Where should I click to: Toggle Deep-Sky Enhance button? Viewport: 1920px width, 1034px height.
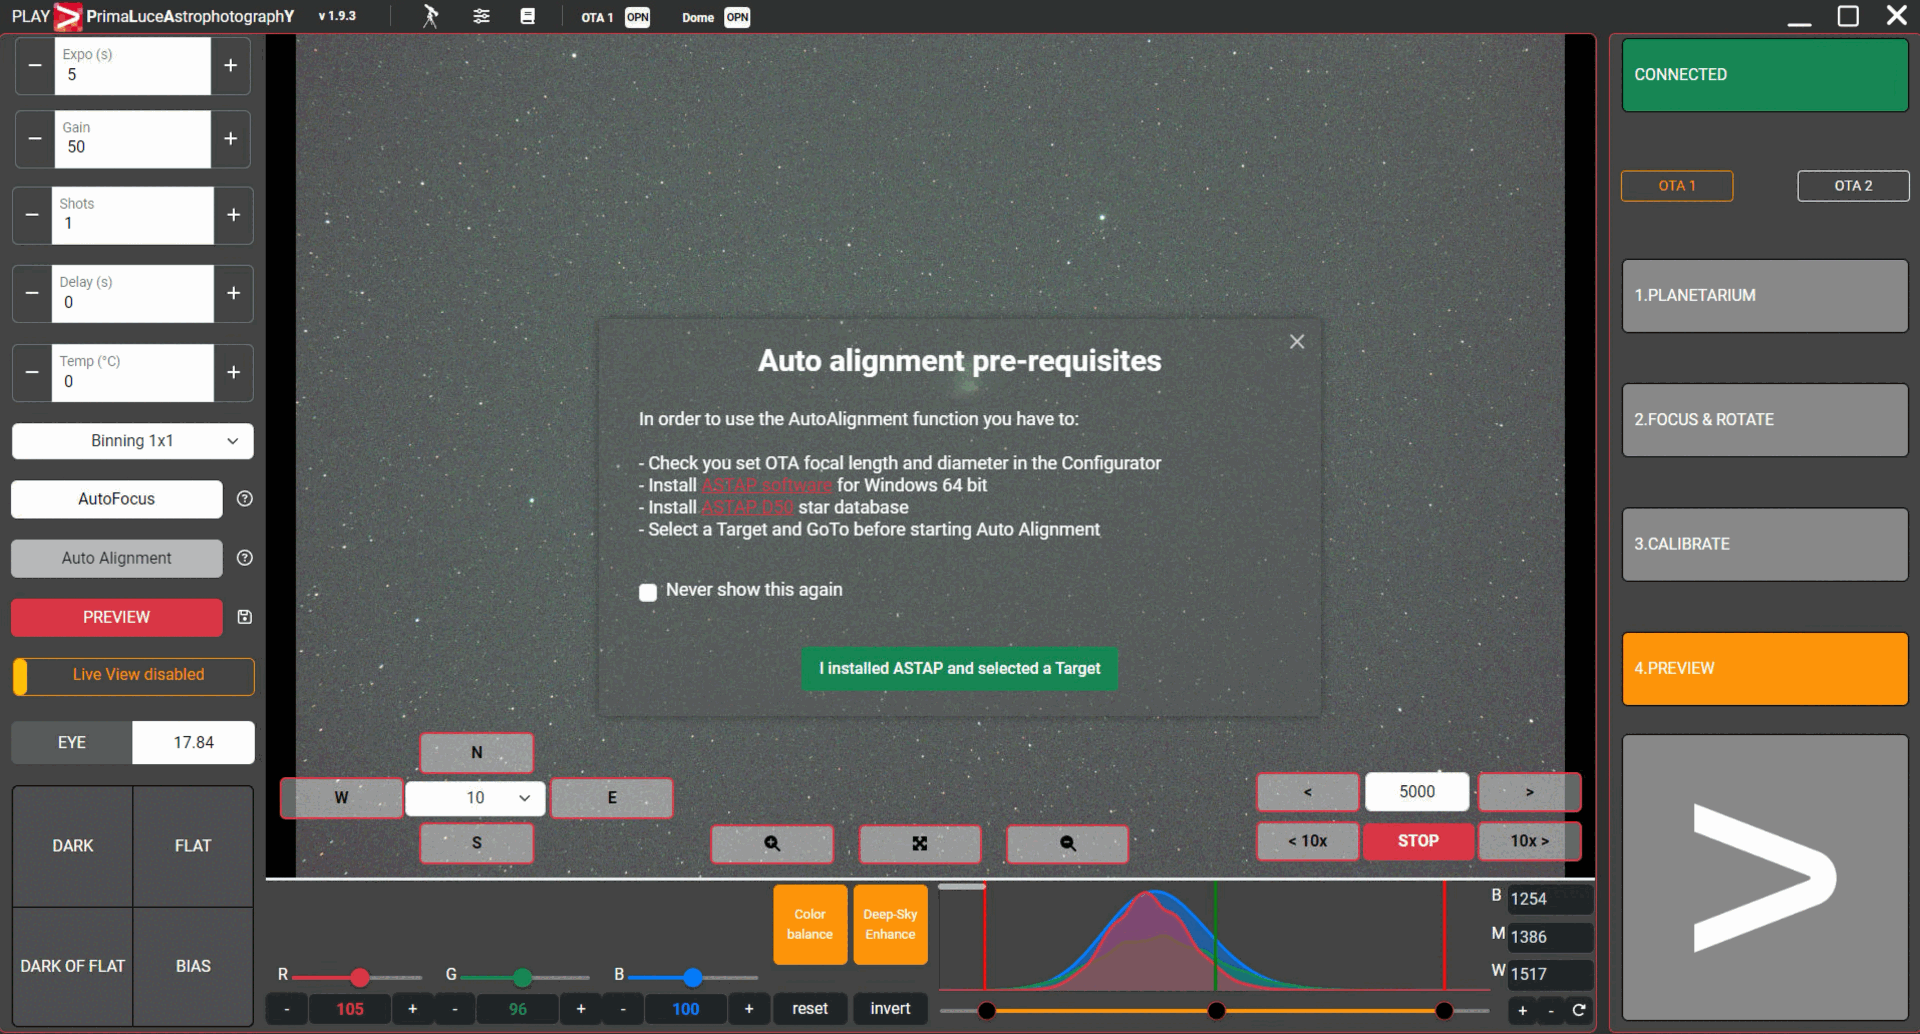[890, 925]
